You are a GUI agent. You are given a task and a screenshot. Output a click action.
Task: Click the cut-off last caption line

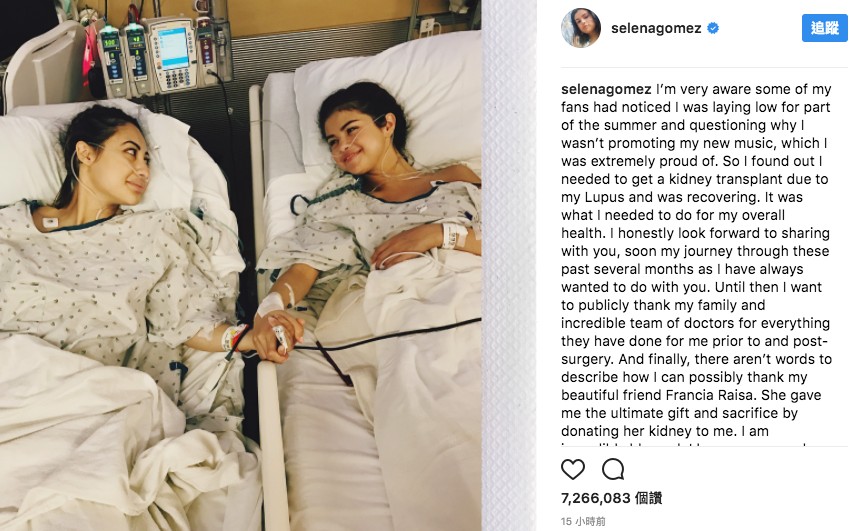683,445
